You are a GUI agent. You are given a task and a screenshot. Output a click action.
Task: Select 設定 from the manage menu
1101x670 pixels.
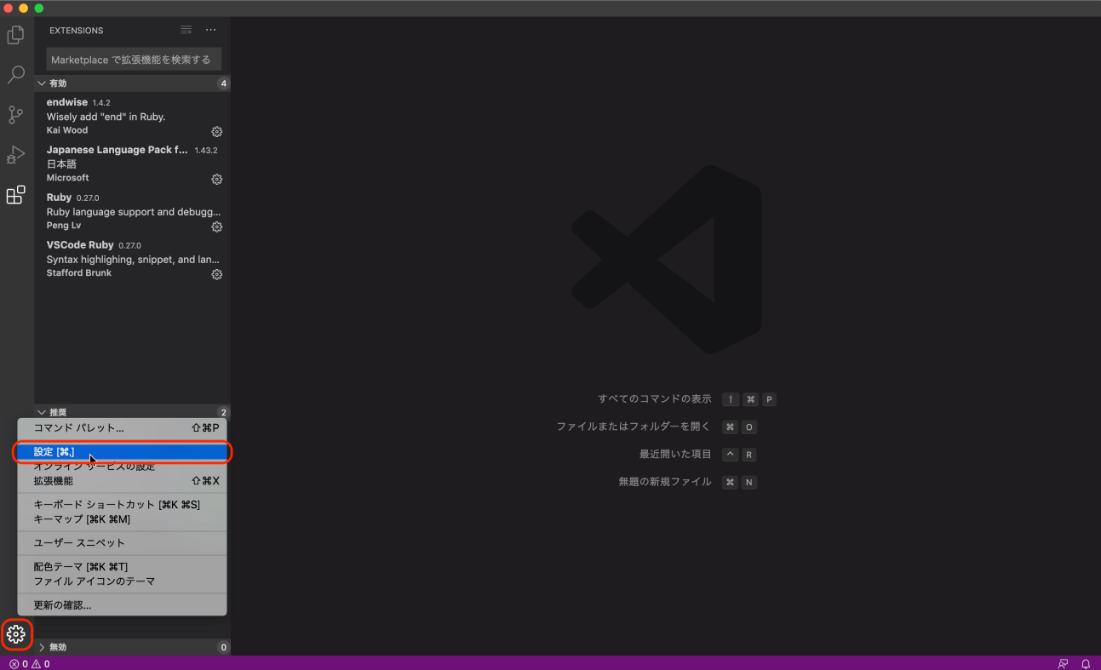(x=122, y=452)
